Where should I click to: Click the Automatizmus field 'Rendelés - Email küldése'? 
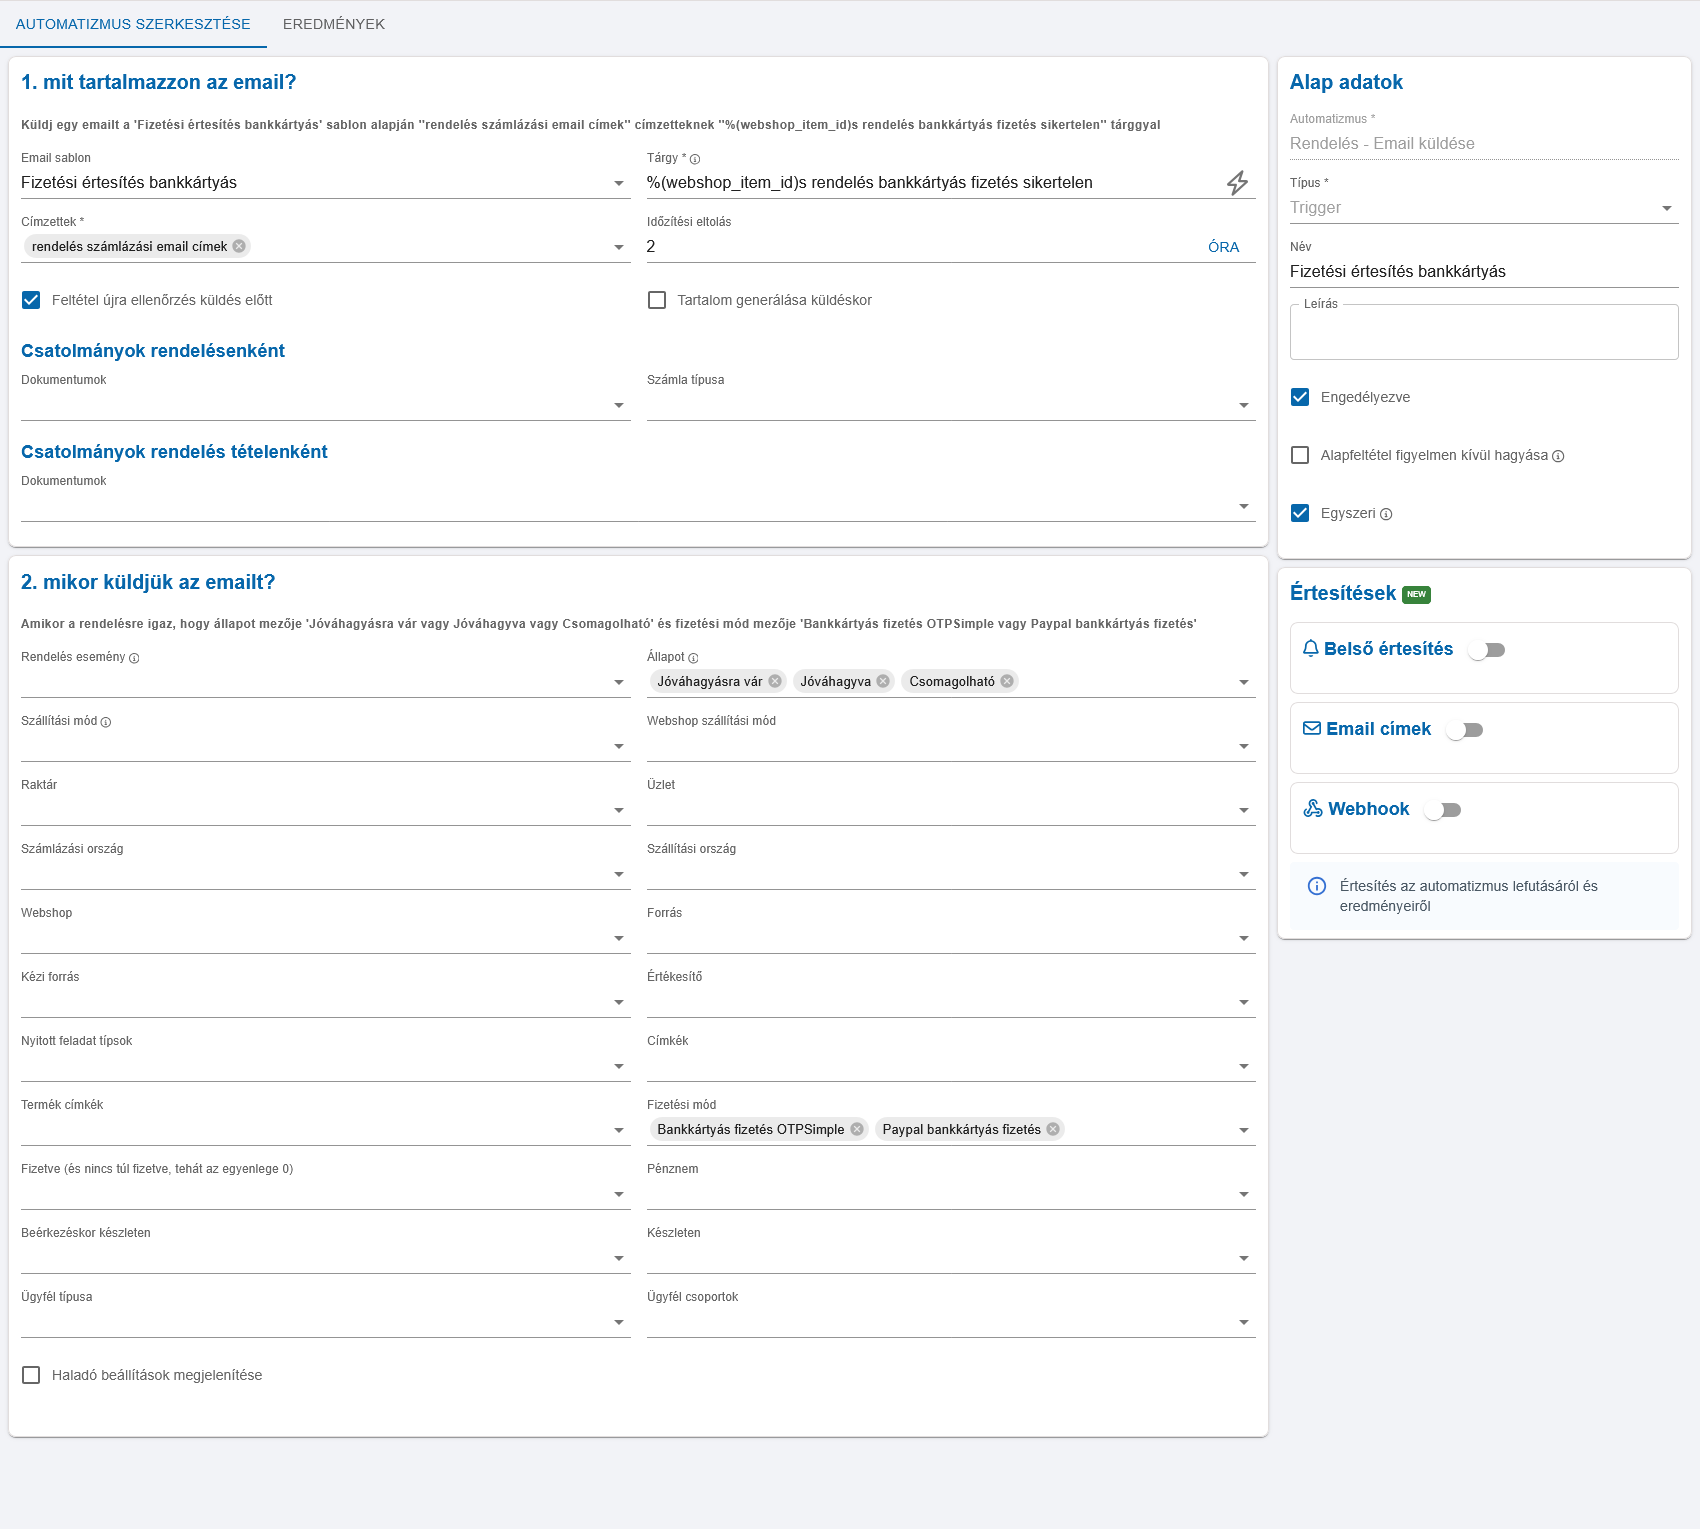click(x=1484, y=144)
